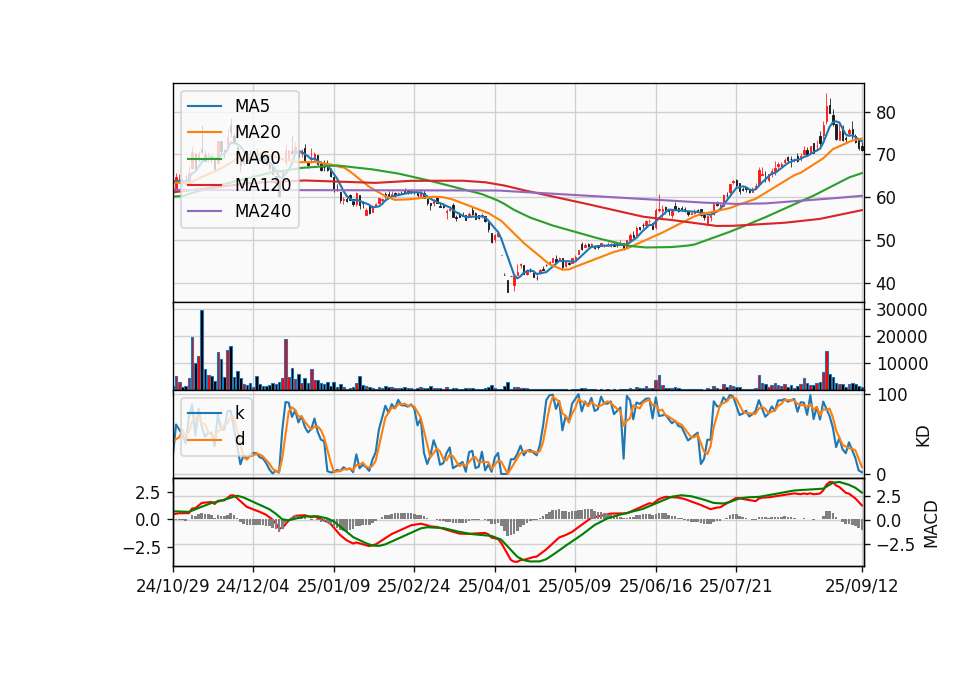Click the date label 24/10/29
Image resolution: width=960 pixels, height=690 pixels.
coord(173,586)
